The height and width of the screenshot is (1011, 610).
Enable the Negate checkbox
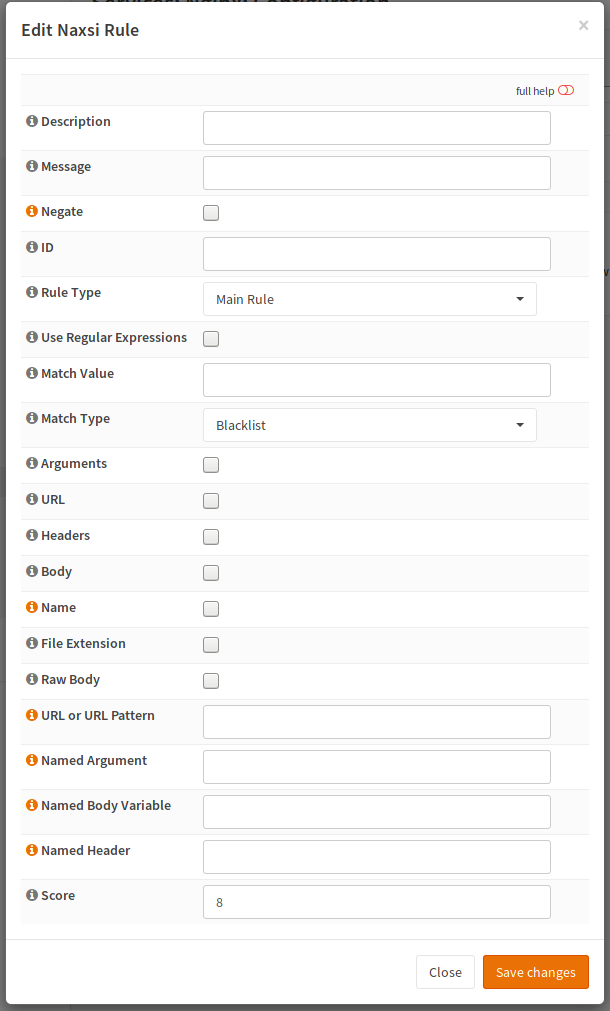pyautogui.click(x=211, y=213)
